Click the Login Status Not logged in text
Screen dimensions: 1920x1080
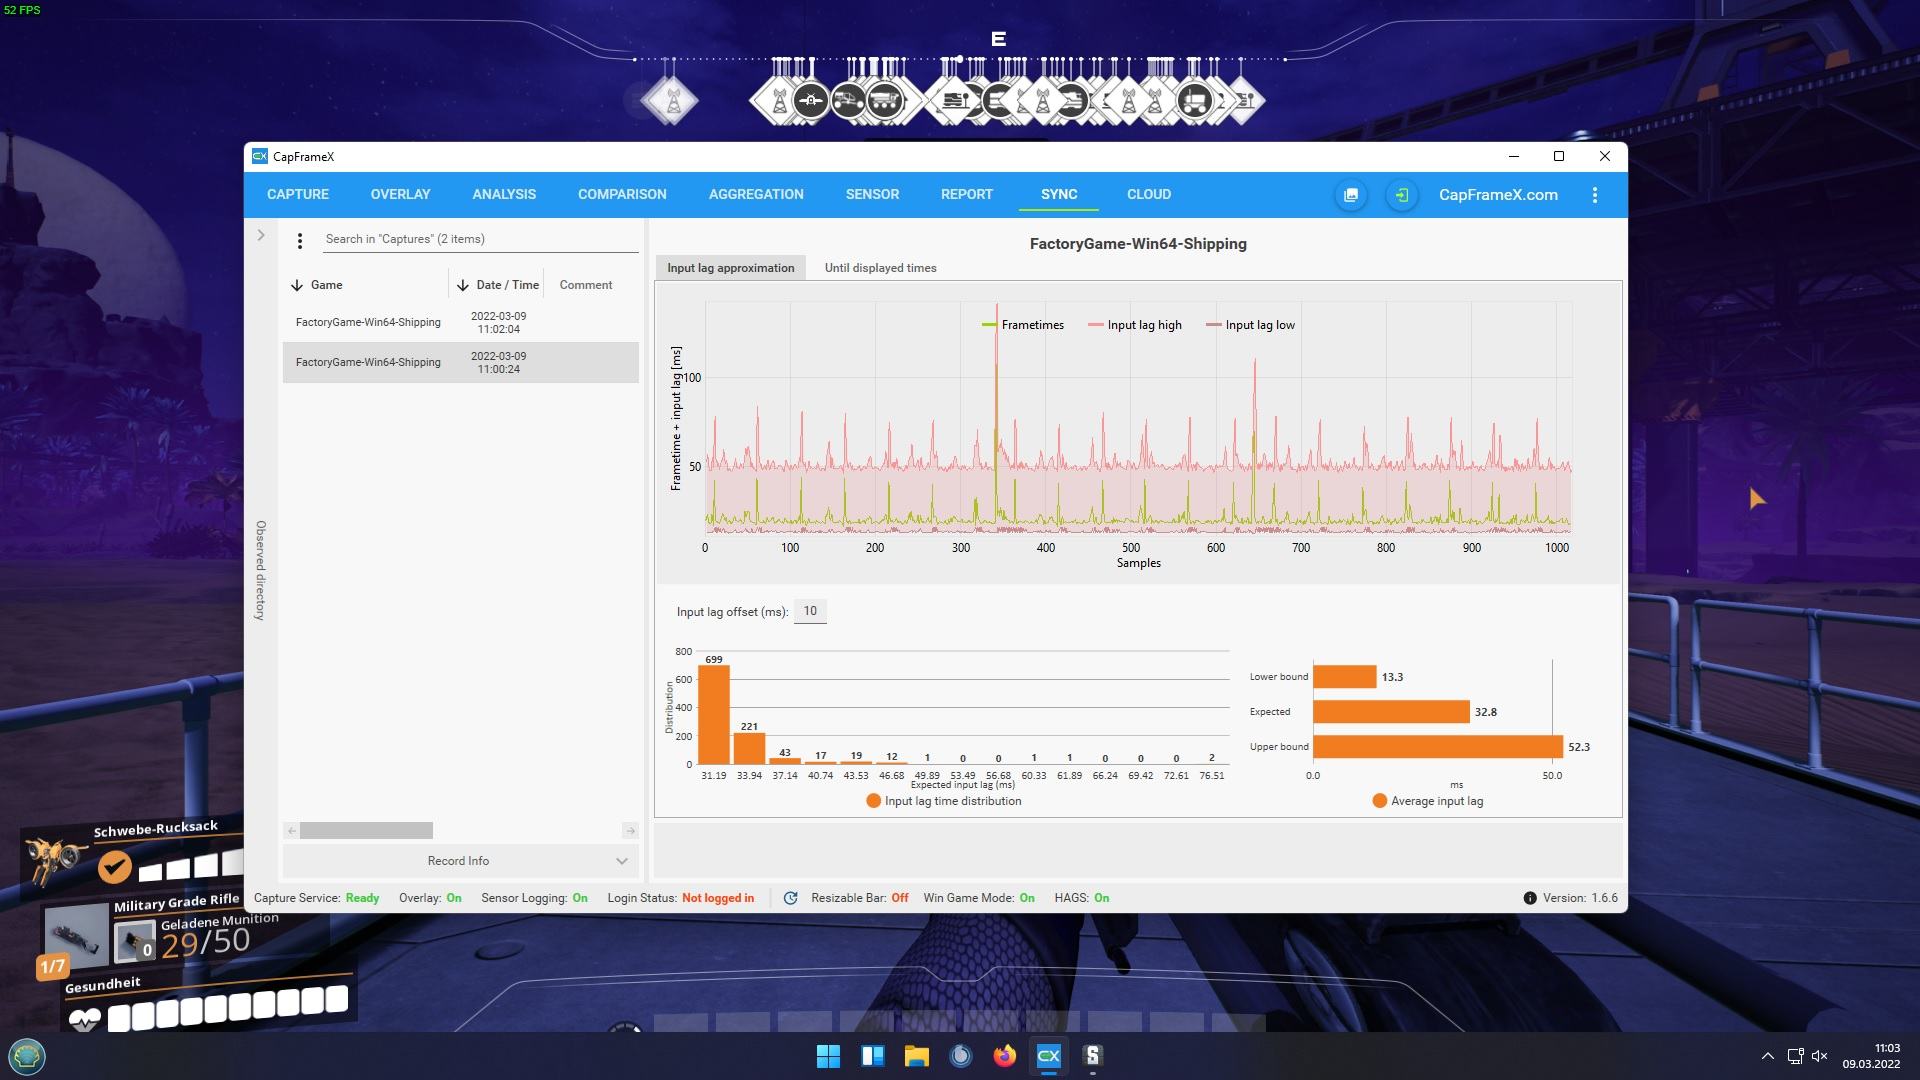(681, 898)
